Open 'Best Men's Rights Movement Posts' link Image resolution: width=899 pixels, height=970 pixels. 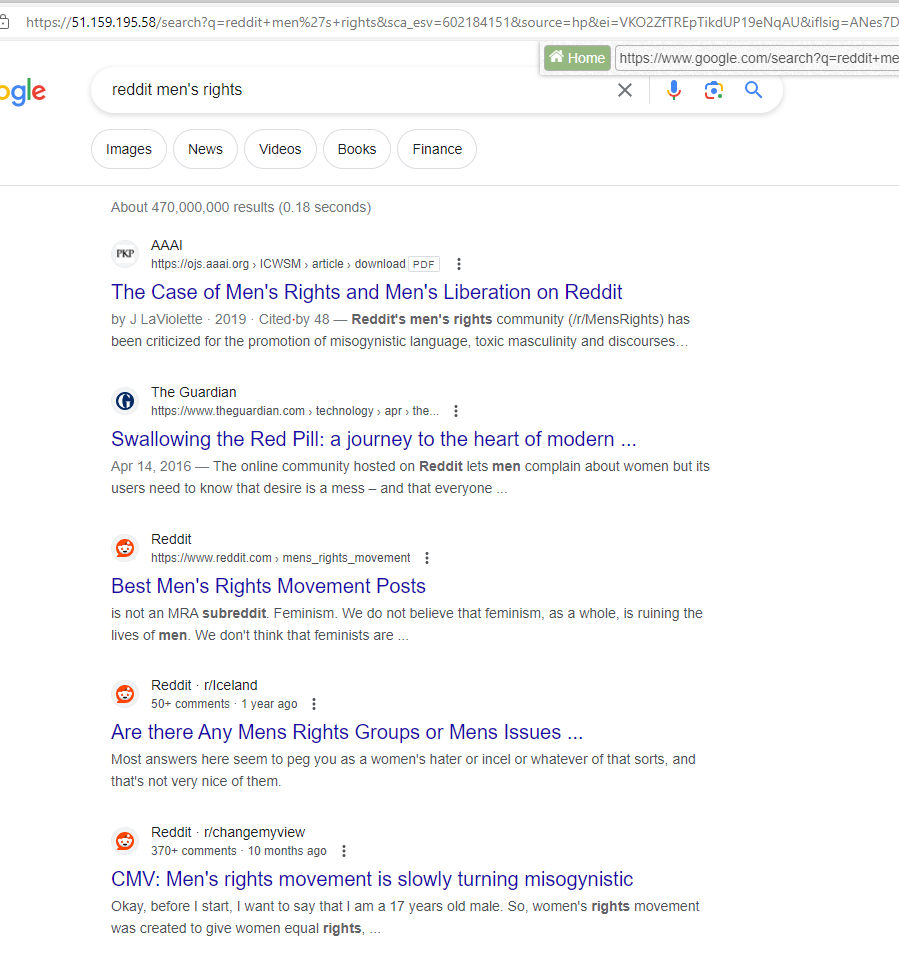(x=269, y=586)
